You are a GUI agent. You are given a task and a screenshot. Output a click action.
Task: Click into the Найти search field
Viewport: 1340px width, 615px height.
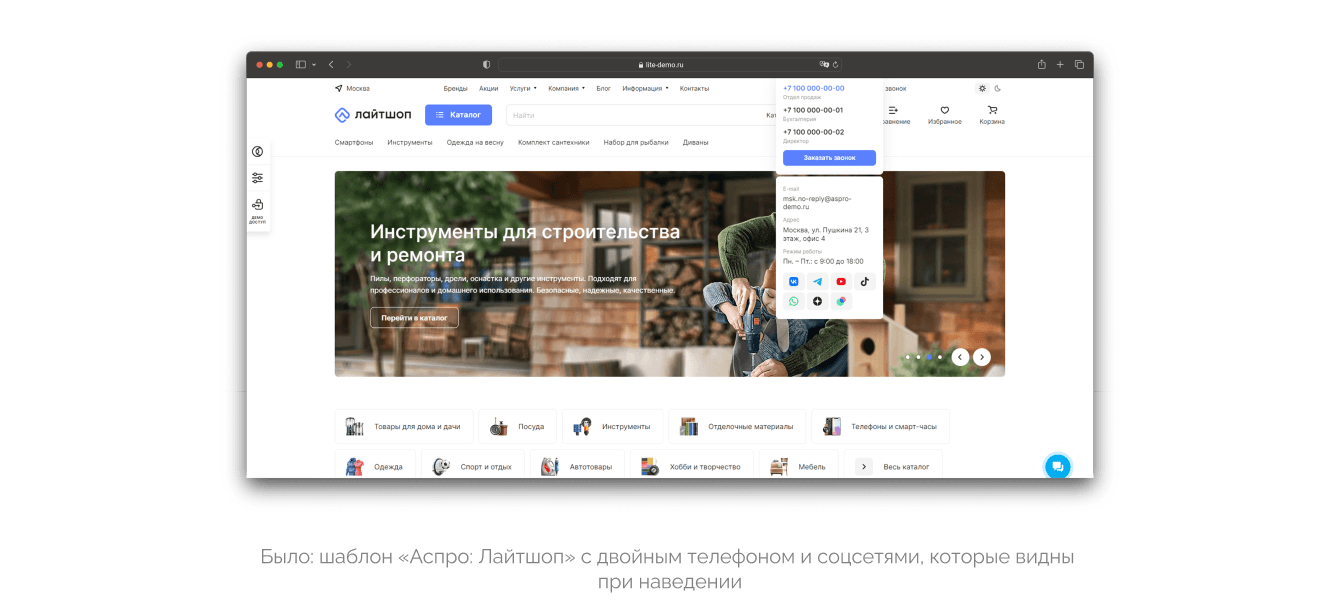(640, 115)
